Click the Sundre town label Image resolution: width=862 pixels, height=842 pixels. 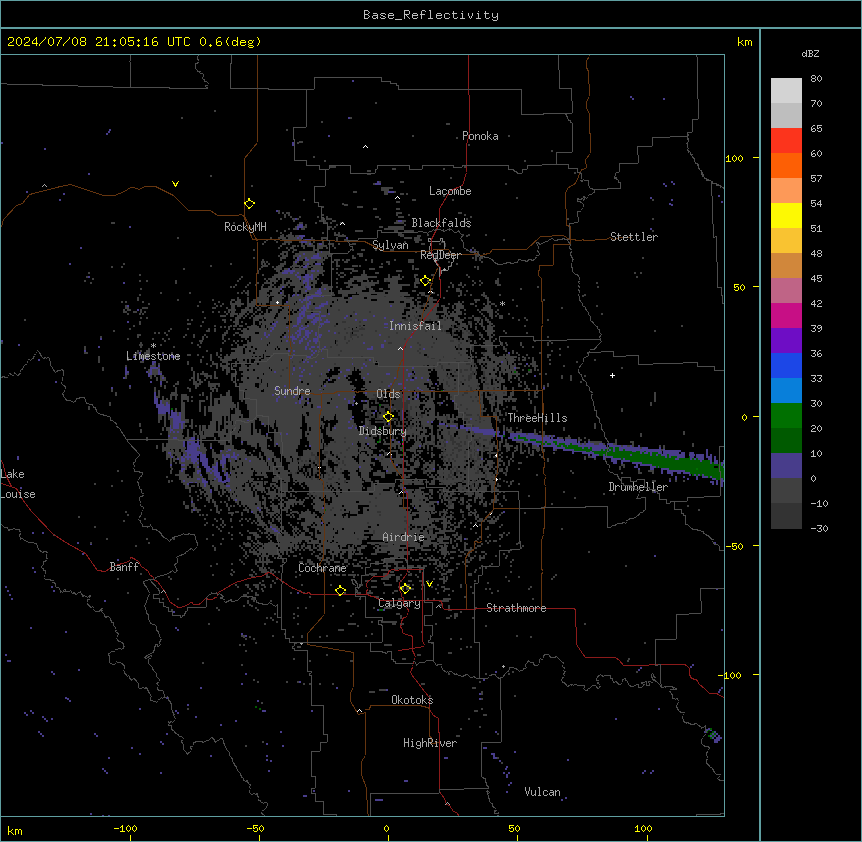[292, 391]
